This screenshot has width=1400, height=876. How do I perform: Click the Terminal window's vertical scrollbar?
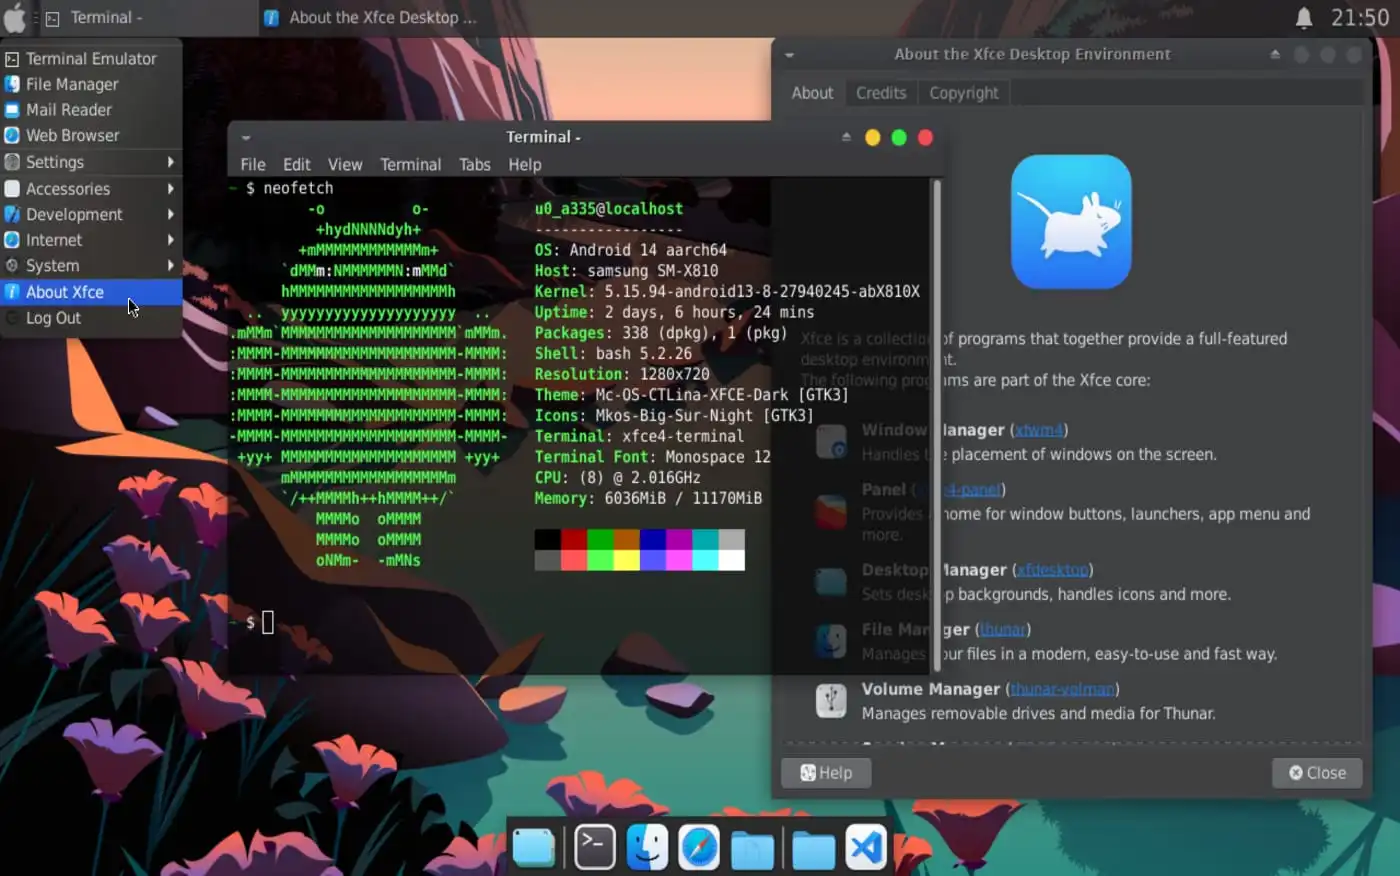937,425
